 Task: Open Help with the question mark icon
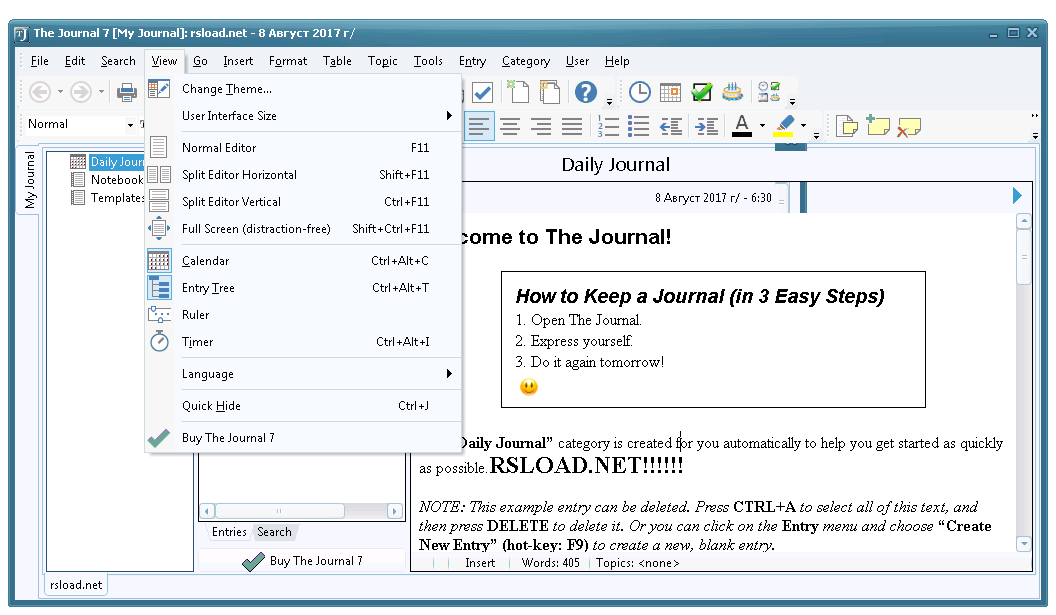tap(585, 92)
